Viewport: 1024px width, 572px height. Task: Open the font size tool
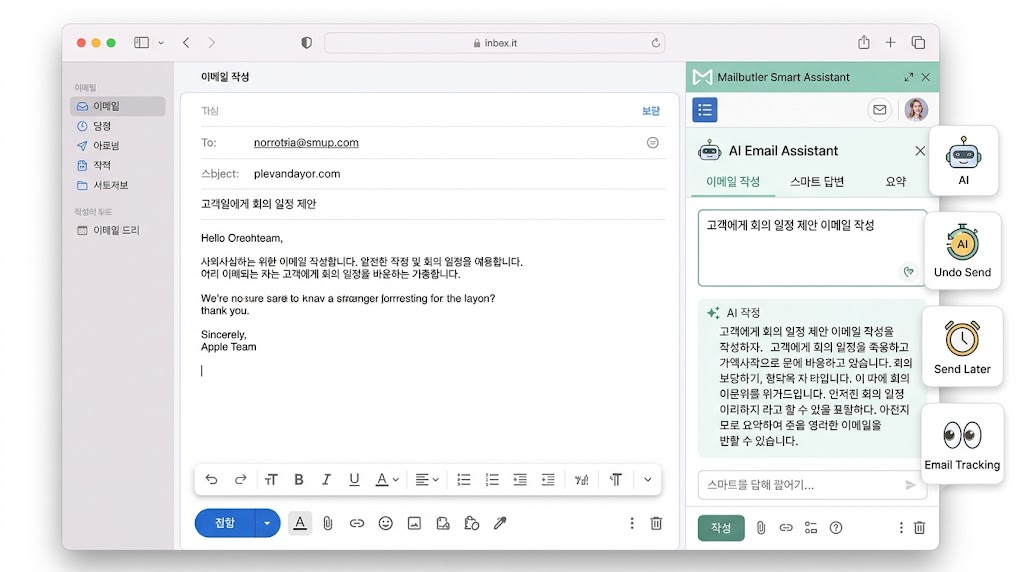[271, 480]
